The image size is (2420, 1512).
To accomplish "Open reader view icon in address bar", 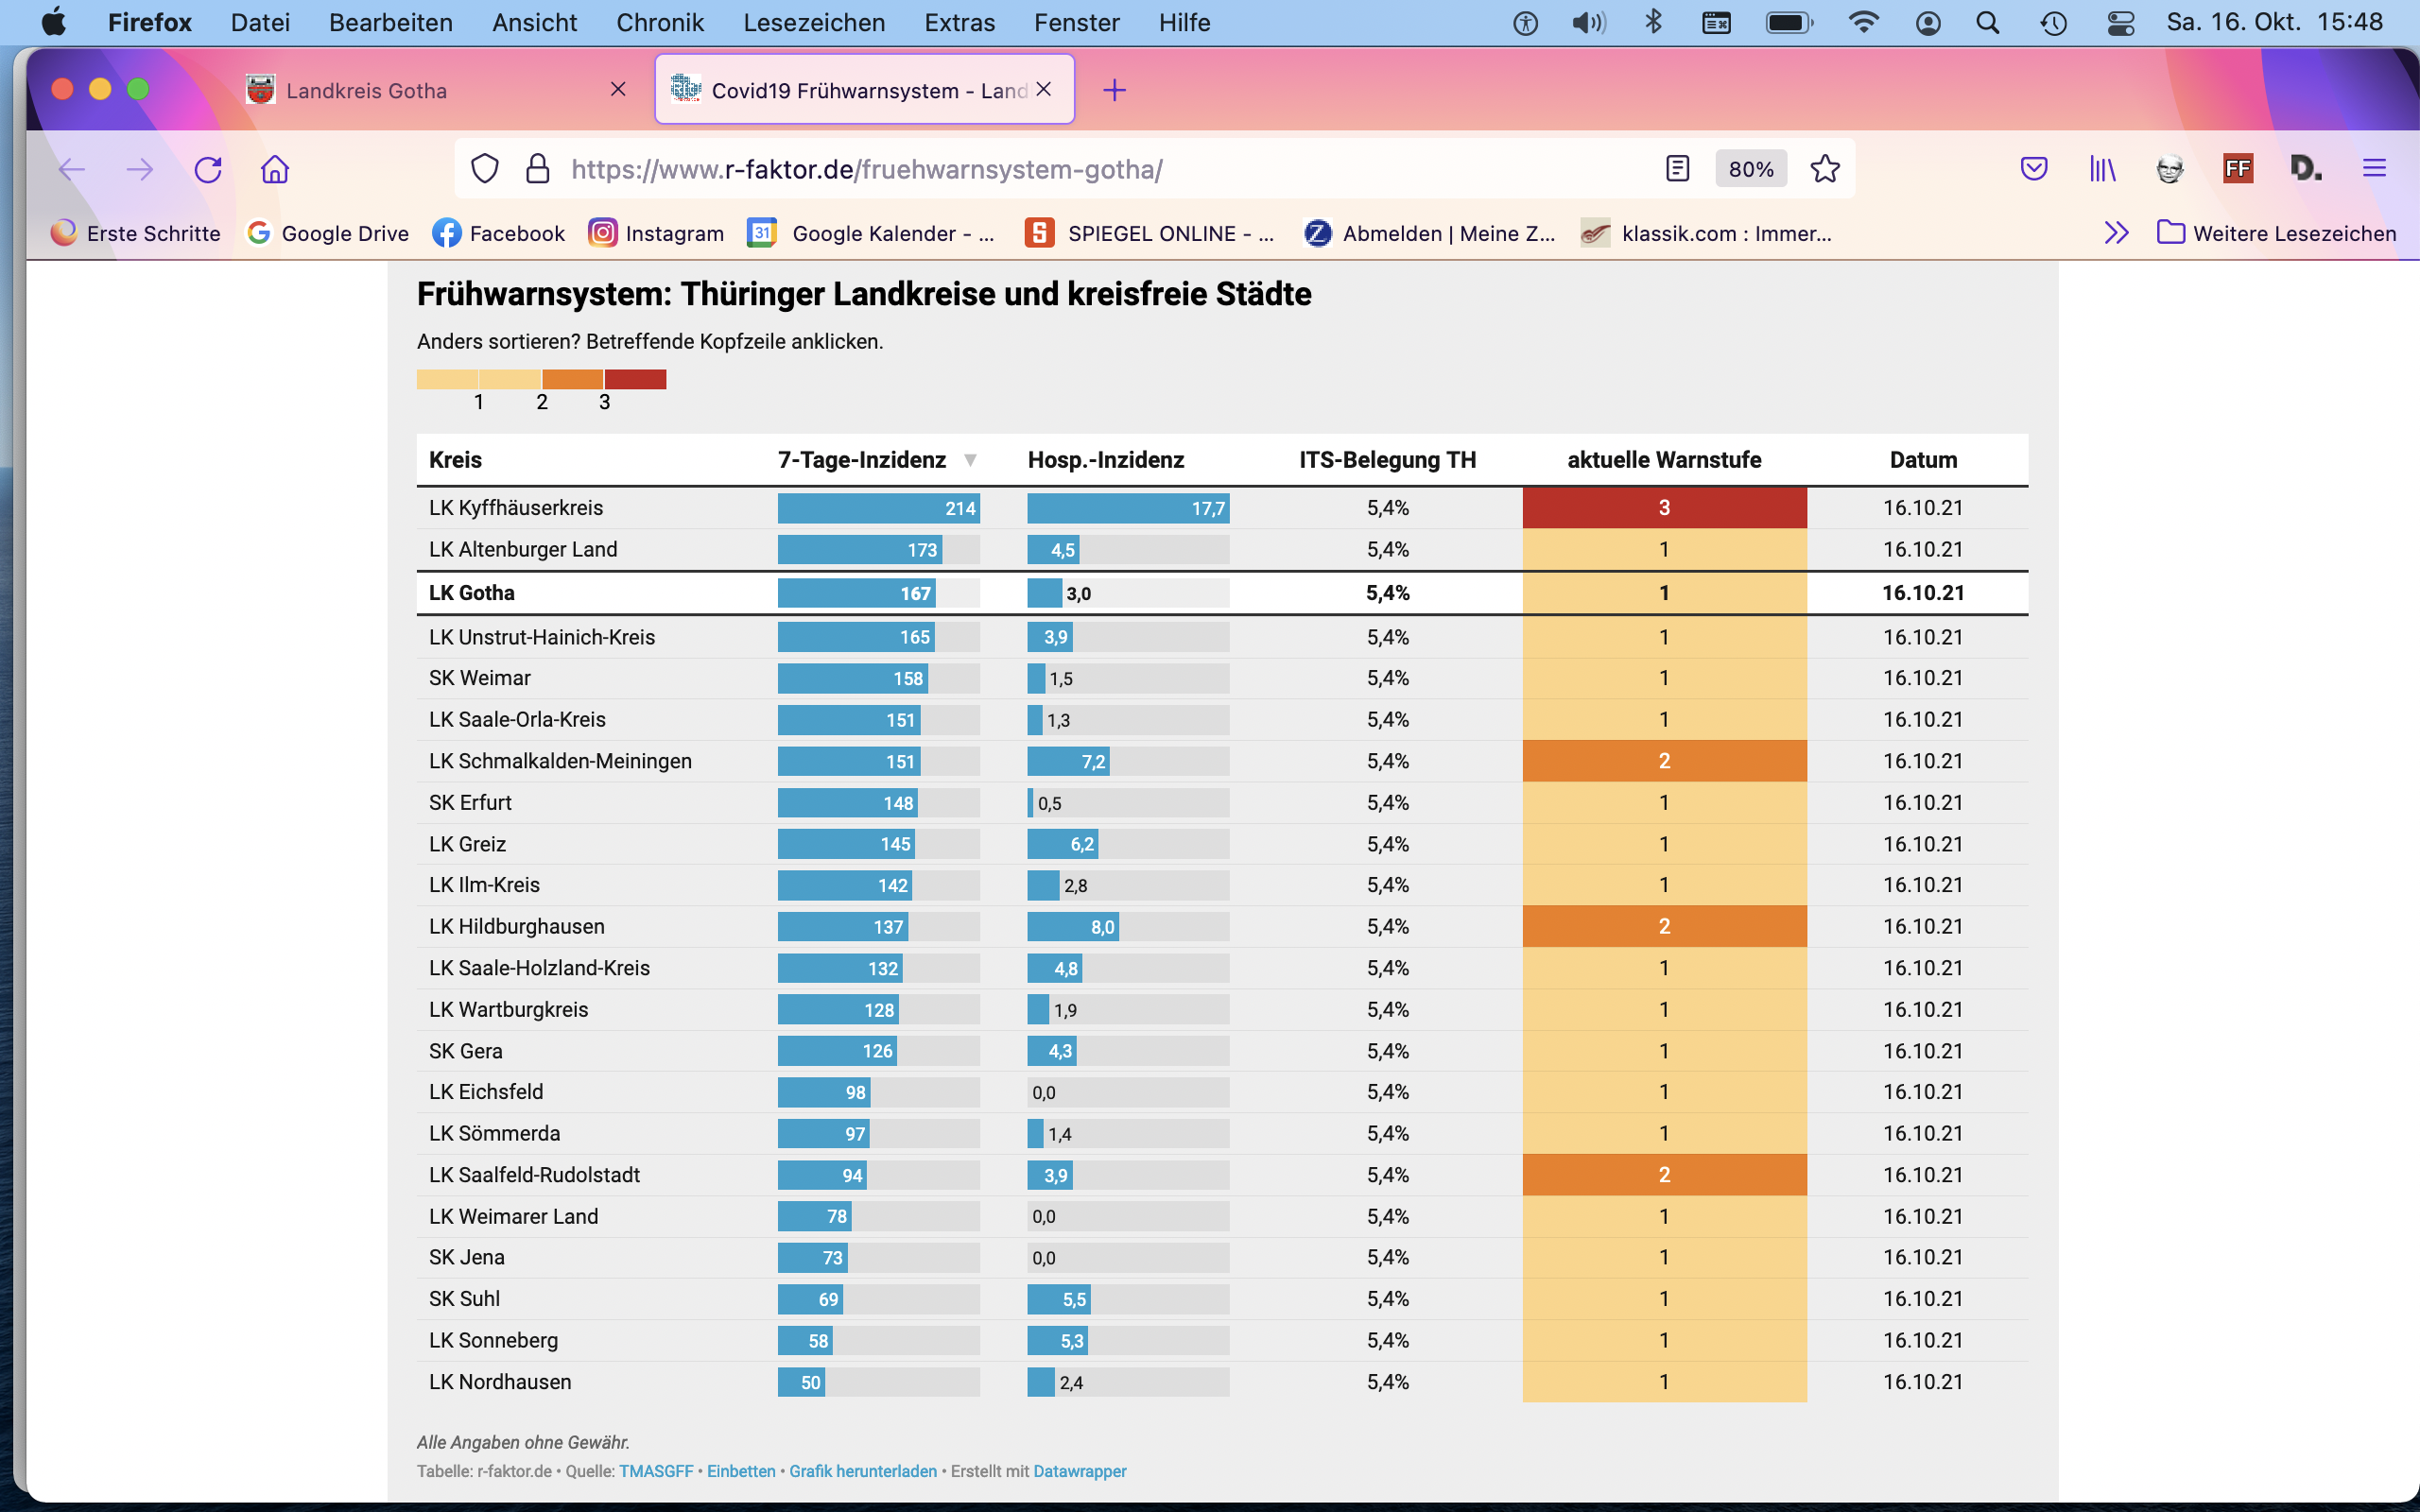I will pos(1678,169).
